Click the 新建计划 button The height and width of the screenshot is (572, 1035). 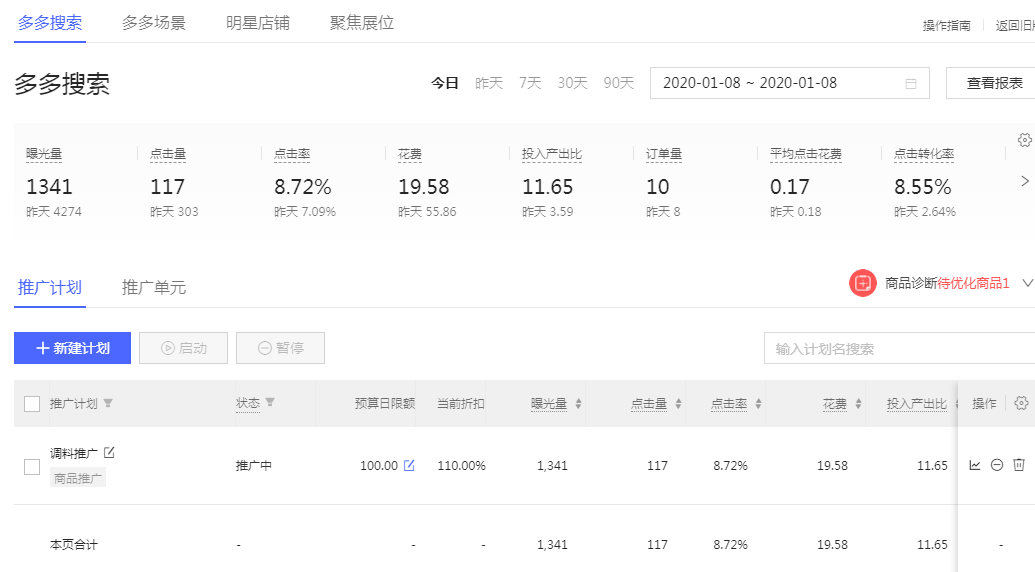[73, 348]
